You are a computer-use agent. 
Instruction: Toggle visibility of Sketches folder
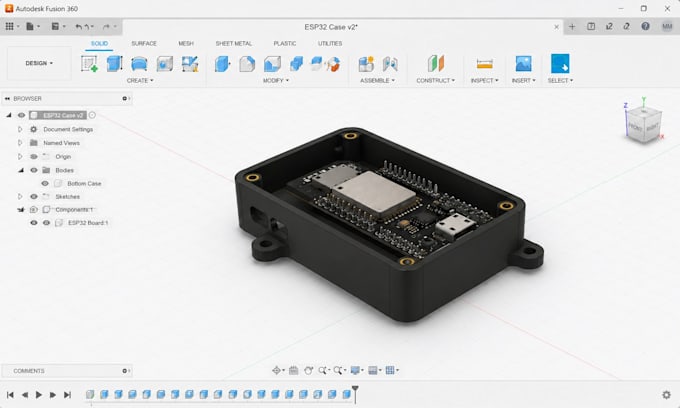(34, 196)
